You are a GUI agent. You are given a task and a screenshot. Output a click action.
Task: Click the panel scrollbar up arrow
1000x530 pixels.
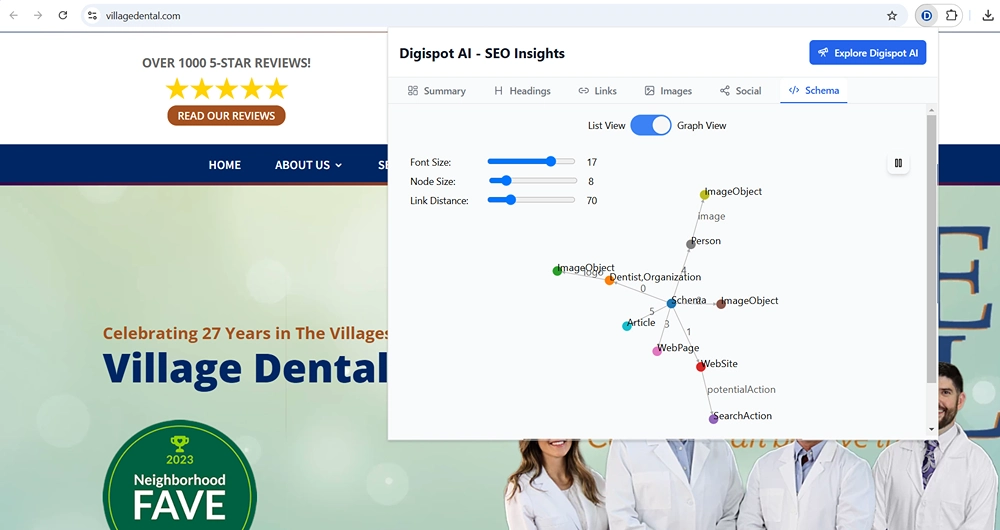click(x=931, y=110)
